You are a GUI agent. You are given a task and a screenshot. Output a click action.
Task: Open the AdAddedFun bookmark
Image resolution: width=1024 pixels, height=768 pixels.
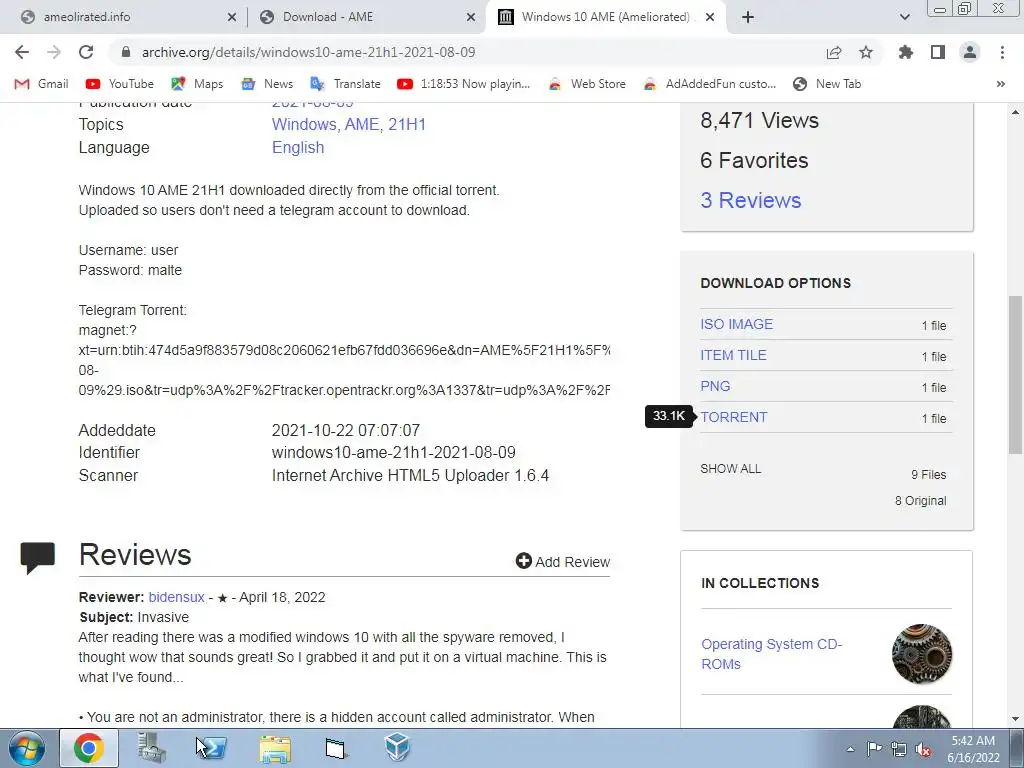click(x=709, y=84)
